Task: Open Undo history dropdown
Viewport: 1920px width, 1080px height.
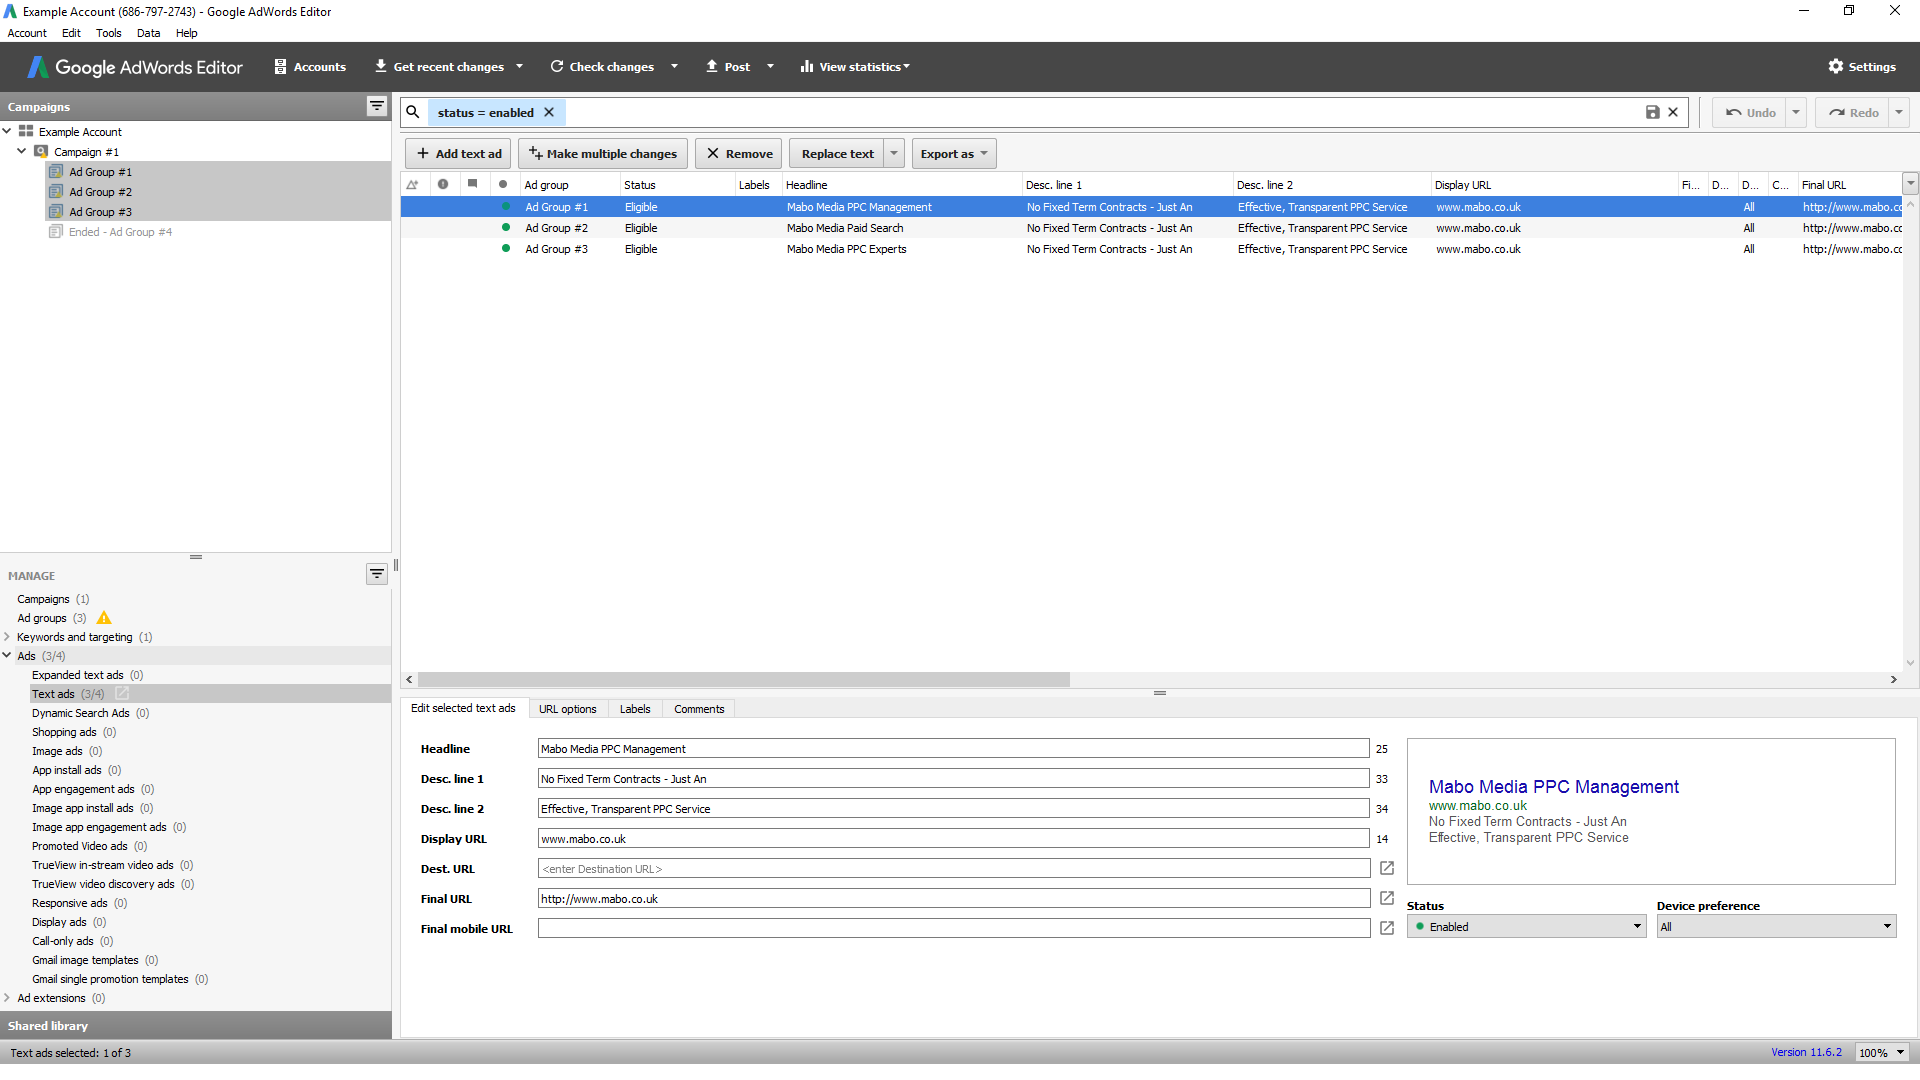Action: (1796, 112)
